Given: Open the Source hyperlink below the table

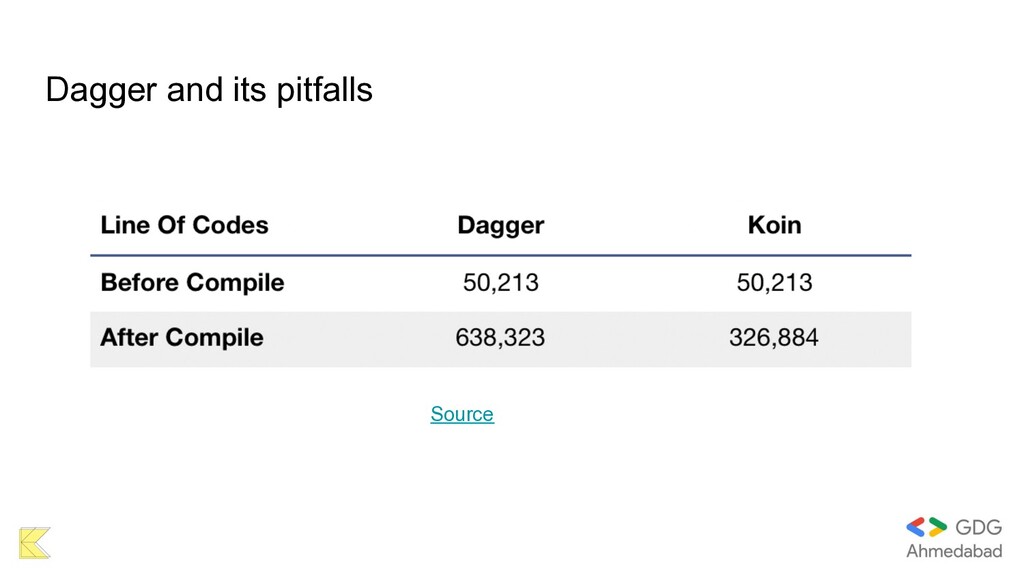Looking at the screenshot, I should [x=461, y=414].
